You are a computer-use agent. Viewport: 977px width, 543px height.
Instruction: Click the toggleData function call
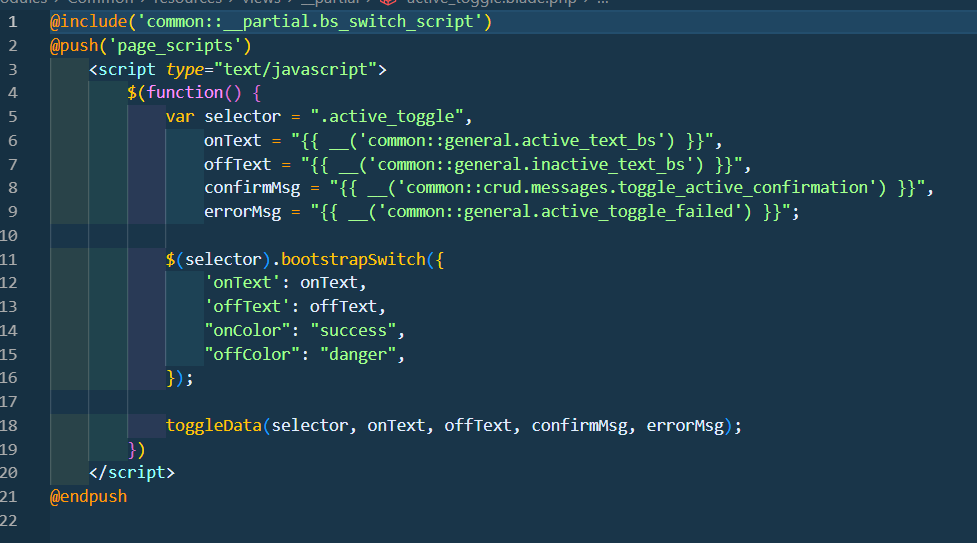coord(214,425)
